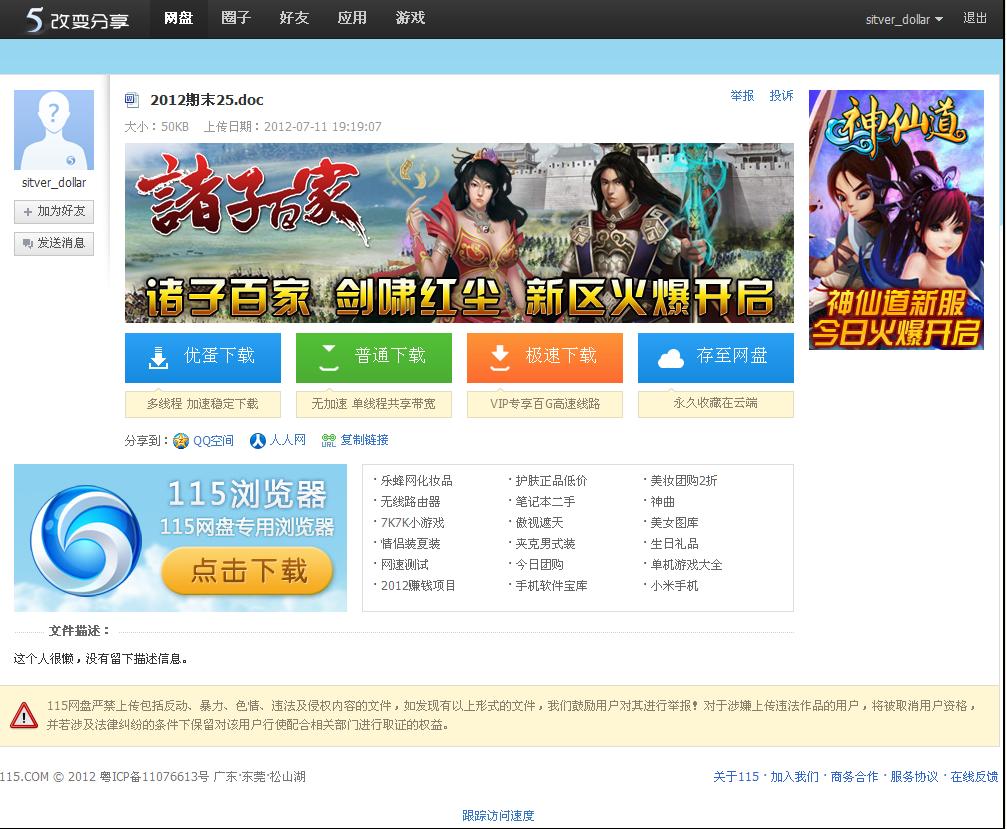Open 美女图库 link
This screenshot has width=1007, height=829.
(x=674, y=523)
